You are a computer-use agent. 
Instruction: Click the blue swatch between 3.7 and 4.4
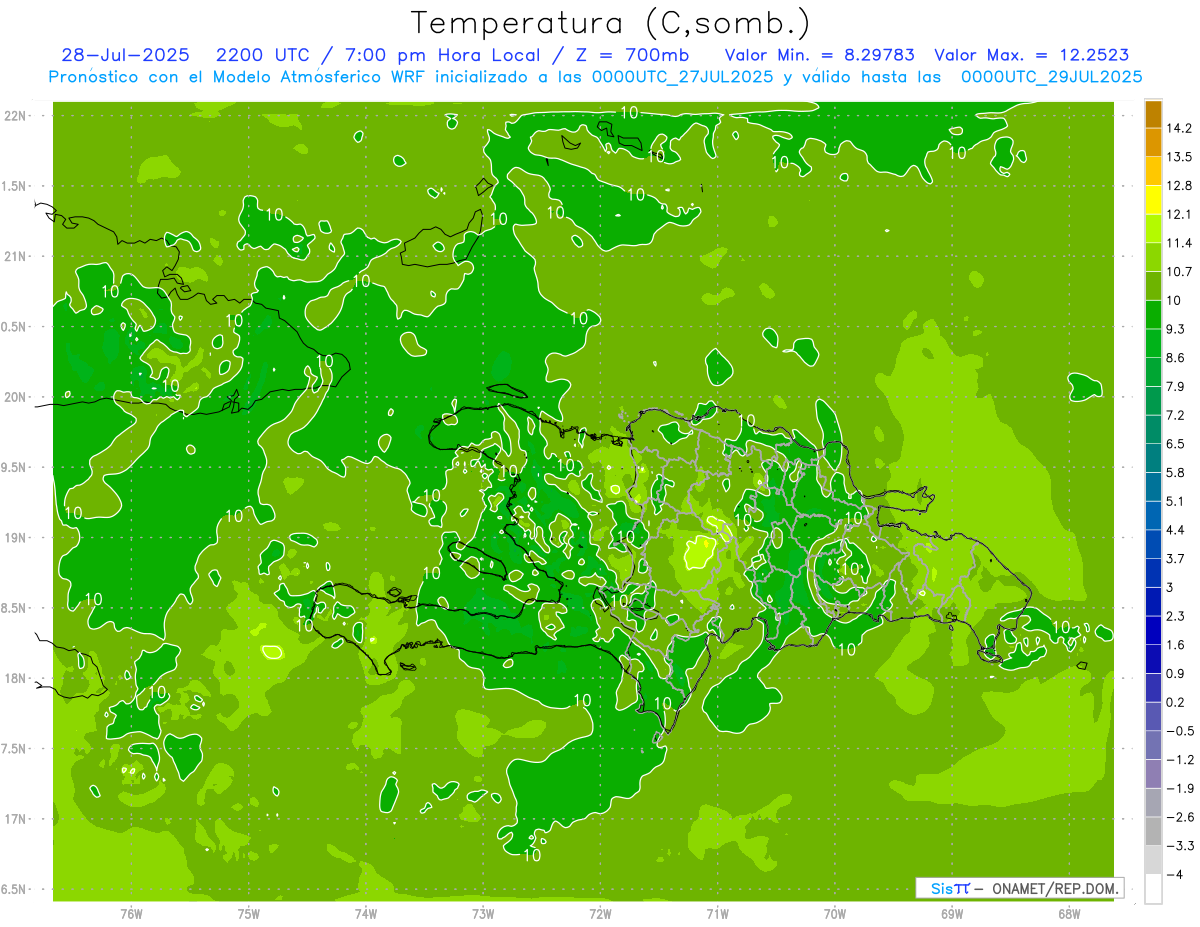(1153, 544)
